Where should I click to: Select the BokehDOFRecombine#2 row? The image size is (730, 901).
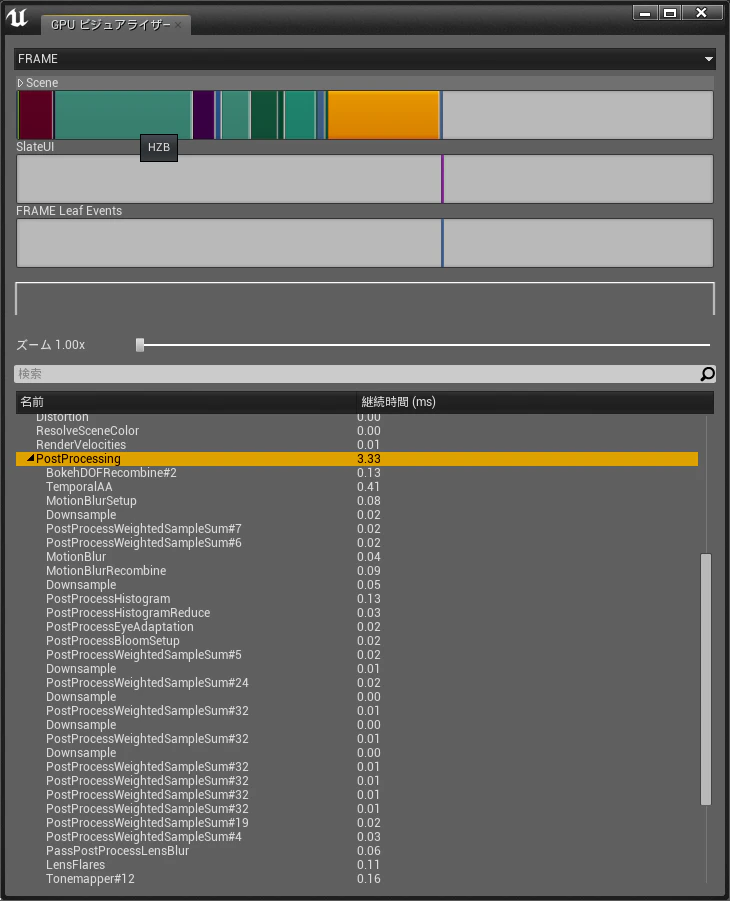coord(356,472)
